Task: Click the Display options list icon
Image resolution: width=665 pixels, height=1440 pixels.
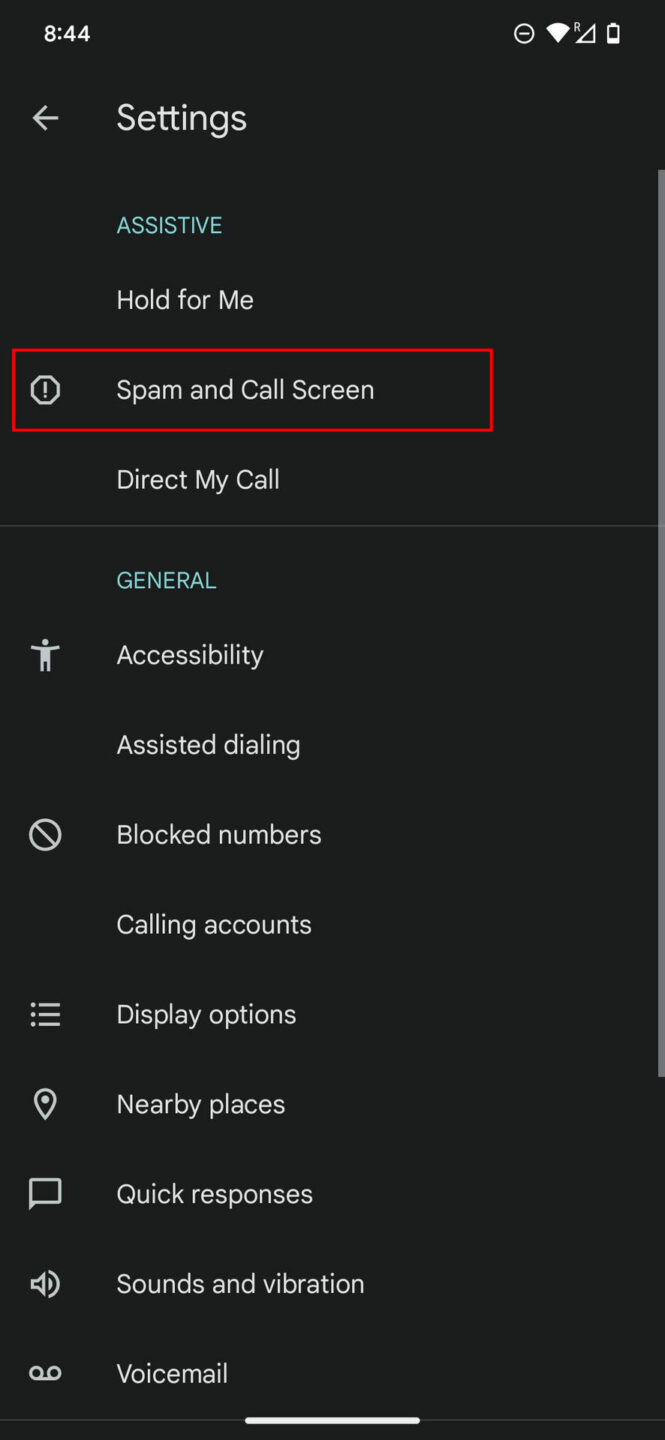Action: click(45, 1014)
